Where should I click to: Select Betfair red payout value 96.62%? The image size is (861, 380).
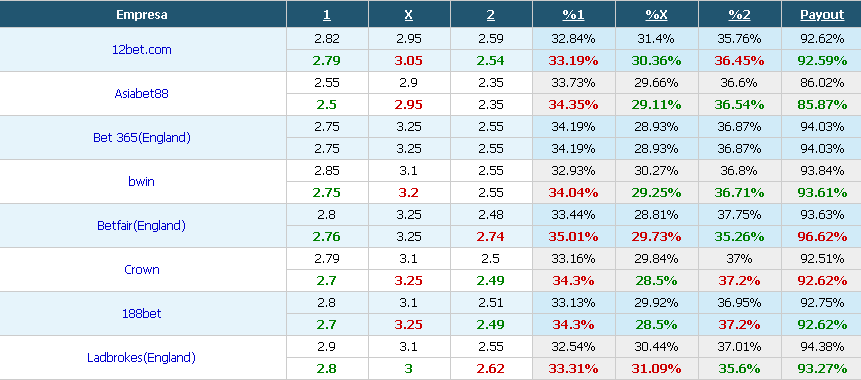pos(822,237)
